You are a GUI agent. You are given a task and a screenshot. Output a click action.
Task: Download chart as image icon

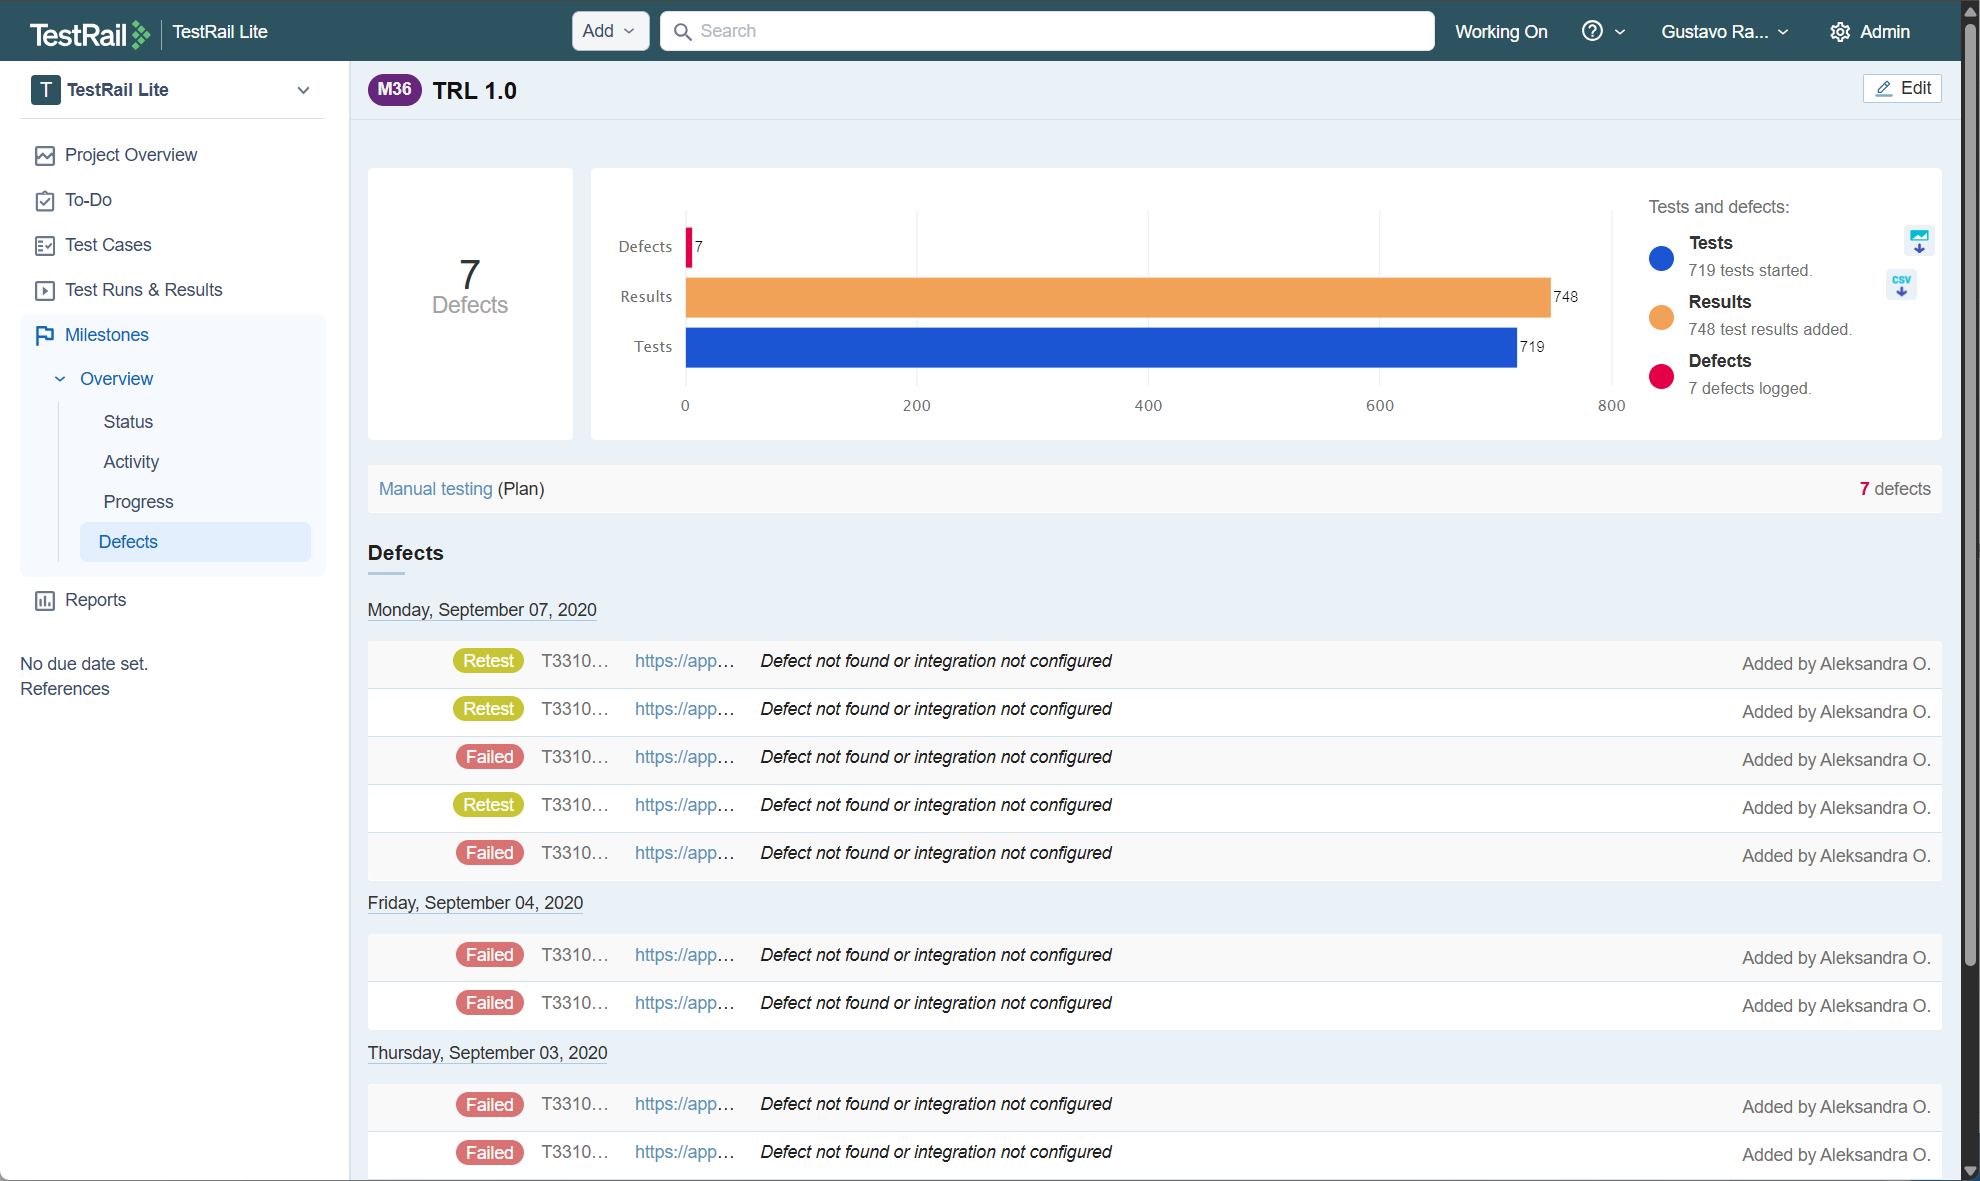point(1918,241)
